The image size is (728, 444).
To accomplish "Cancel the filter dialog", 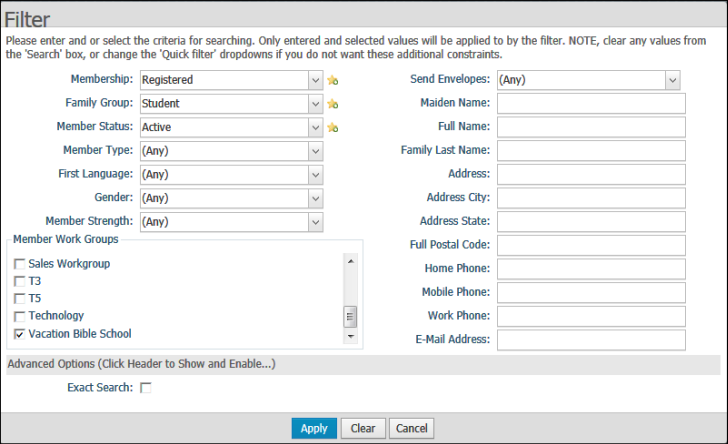I will 411,428.
